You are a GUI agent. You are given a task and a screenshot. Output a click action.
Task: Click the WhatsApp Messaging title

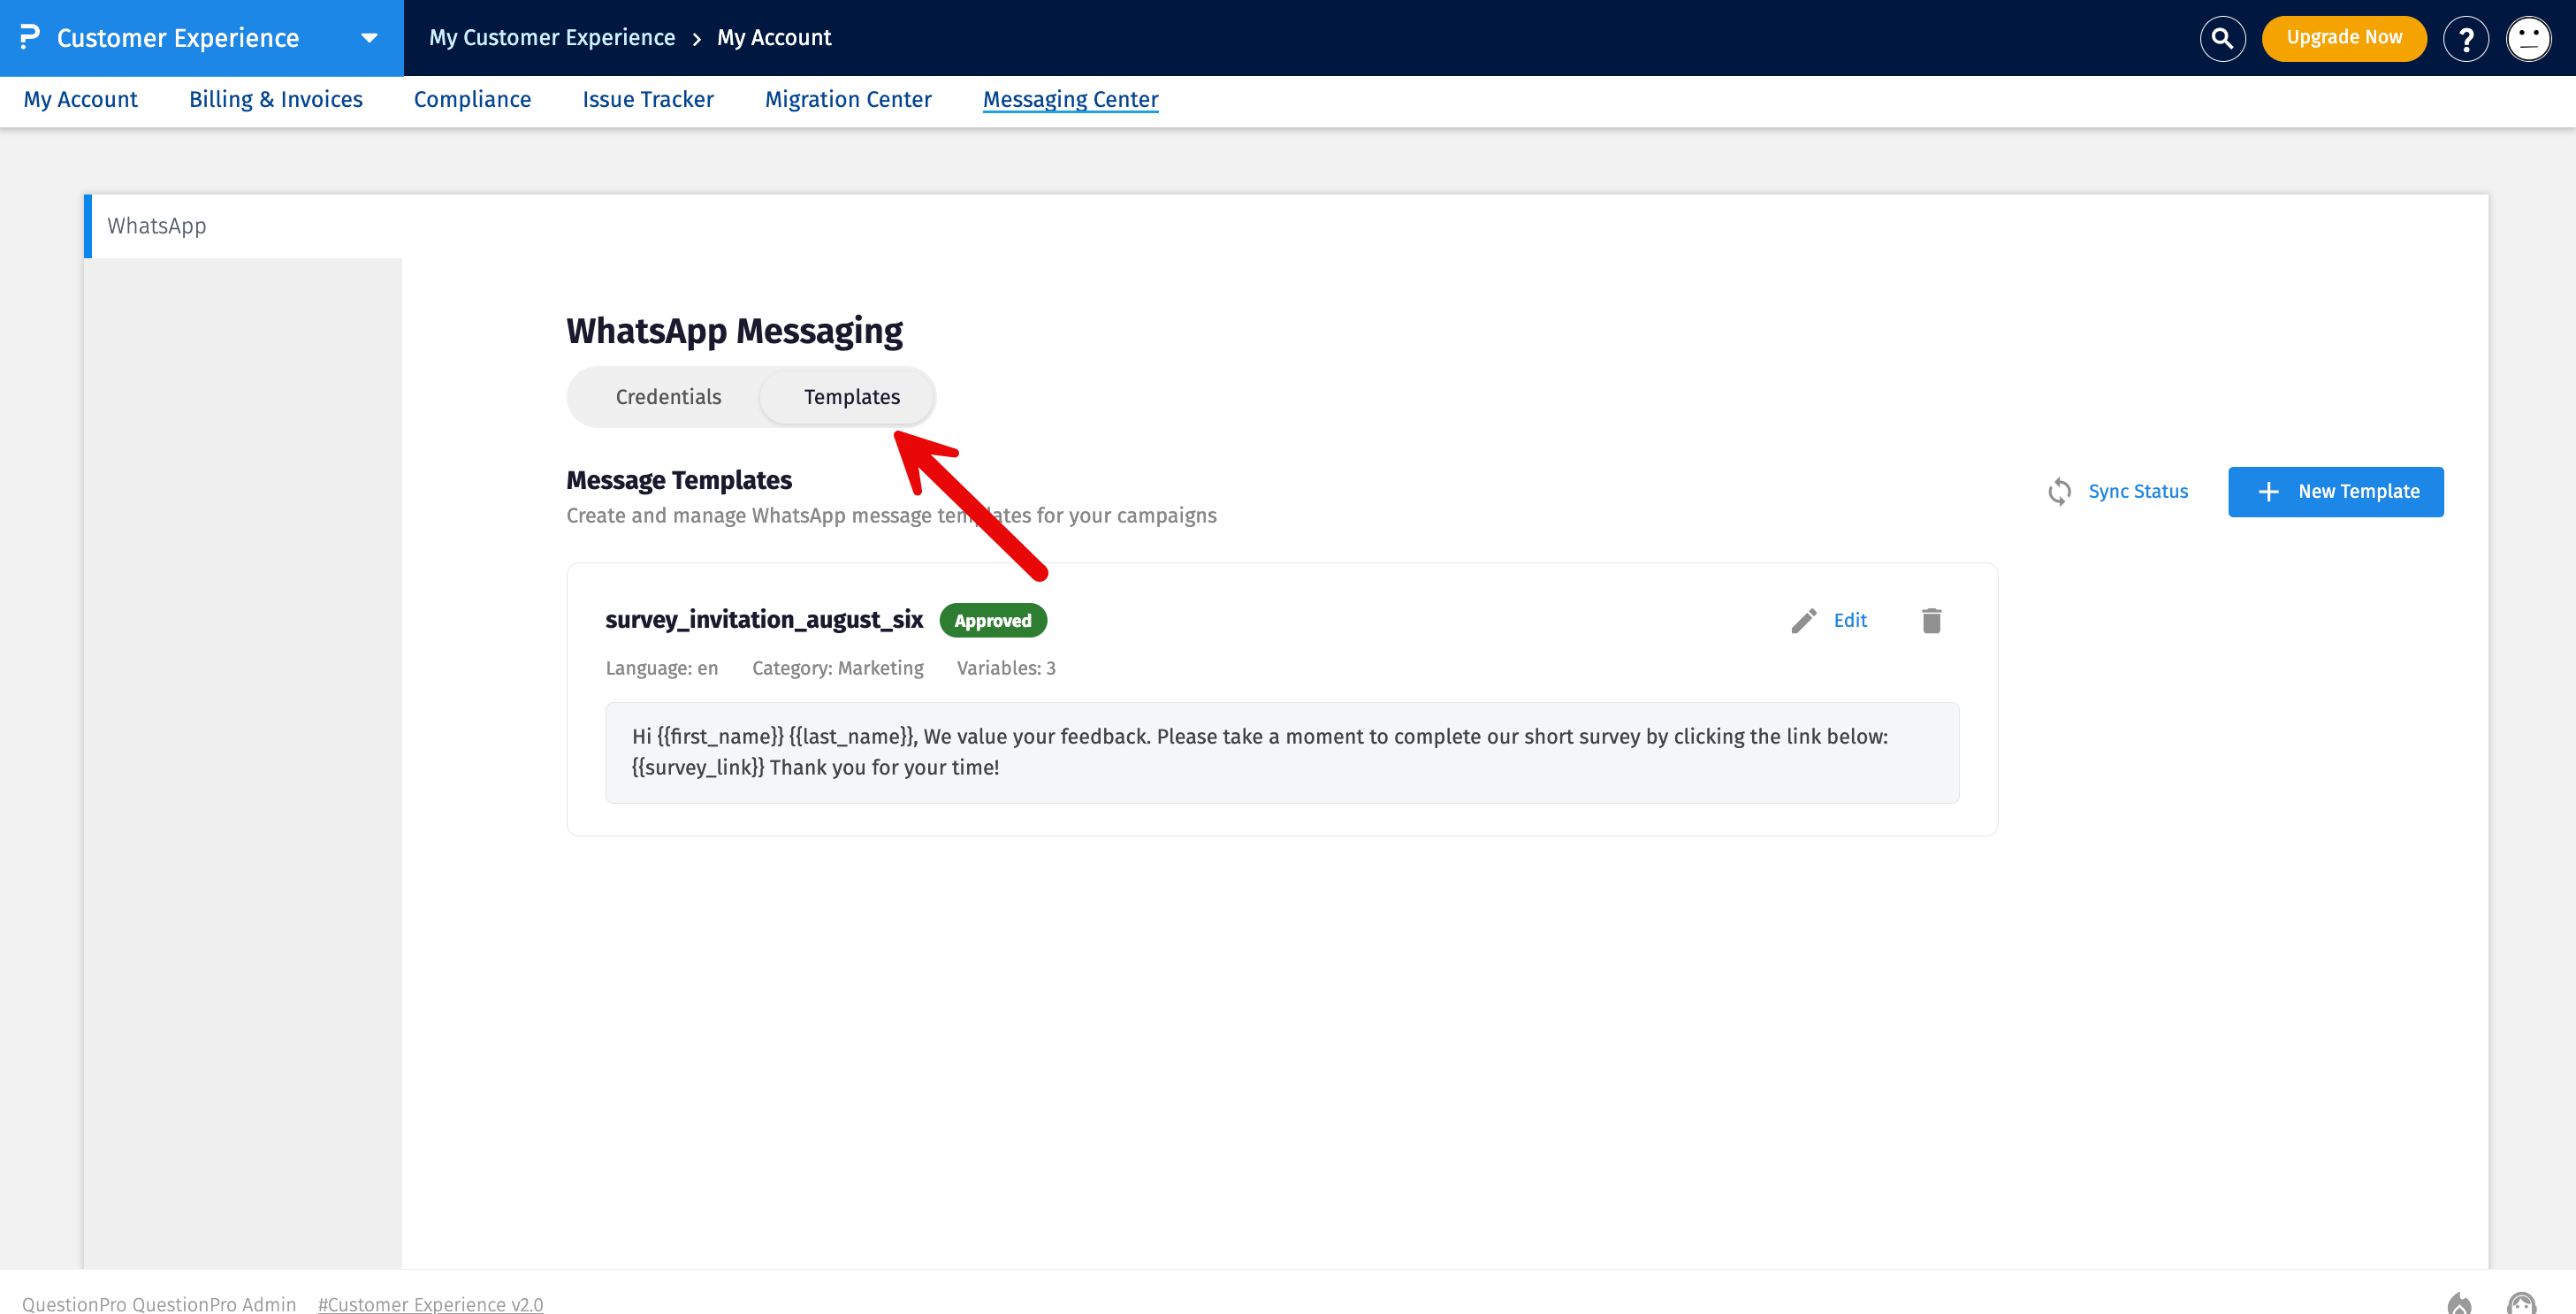tap(734, 331)
